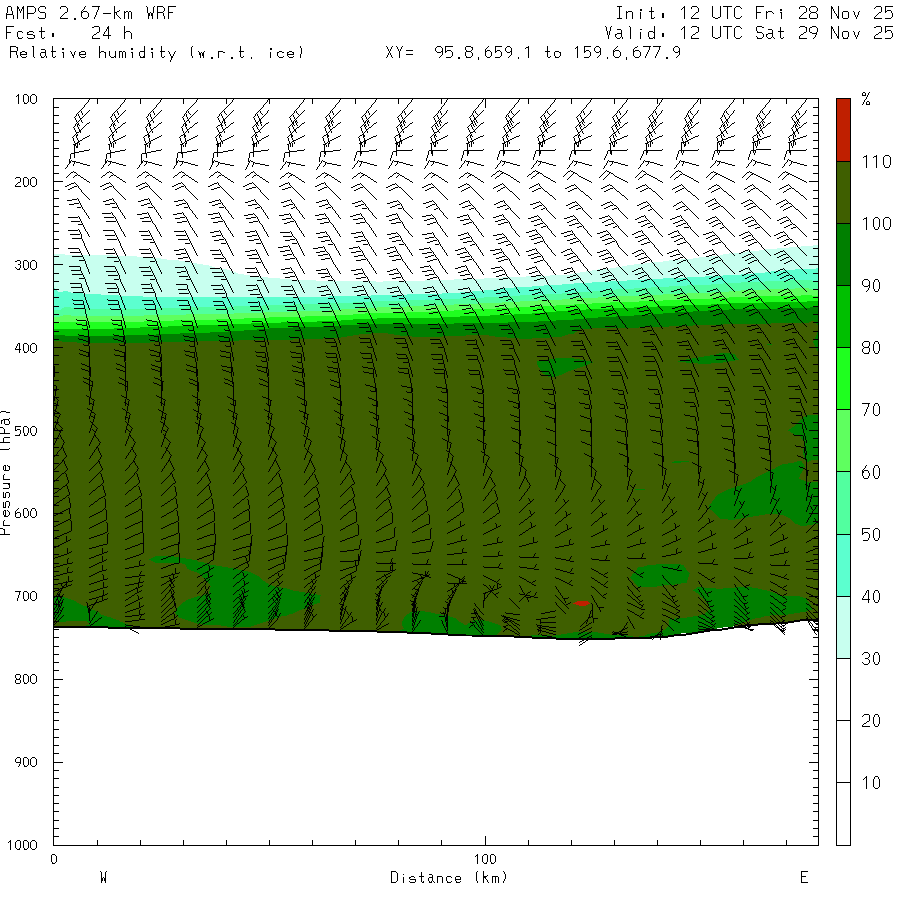
Task: Click the 800 pressure axis label
Action: [26, 680]
